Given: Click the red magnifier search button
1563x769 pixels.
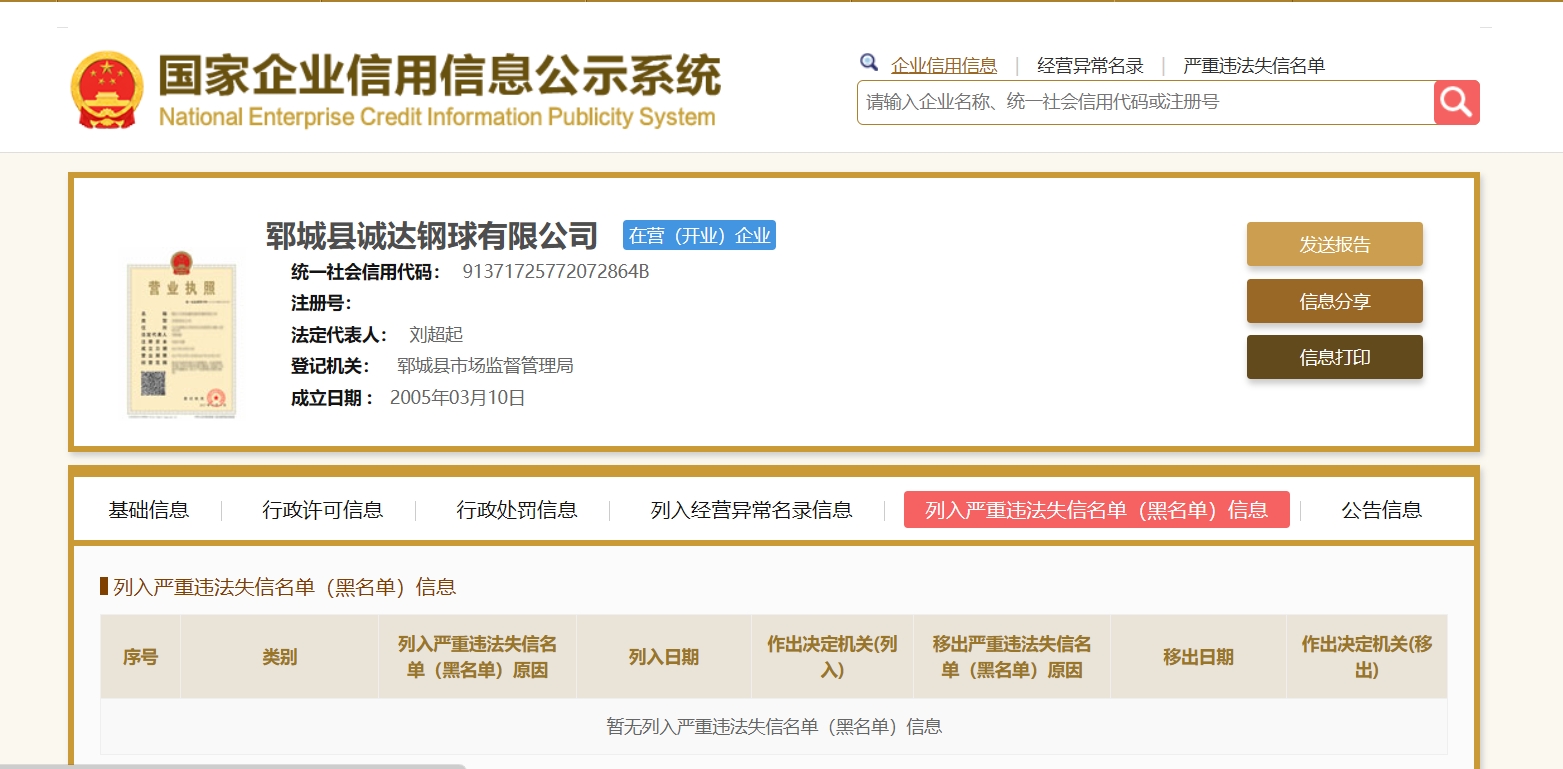Looking at the screenshot, I should coord(1456,102).
